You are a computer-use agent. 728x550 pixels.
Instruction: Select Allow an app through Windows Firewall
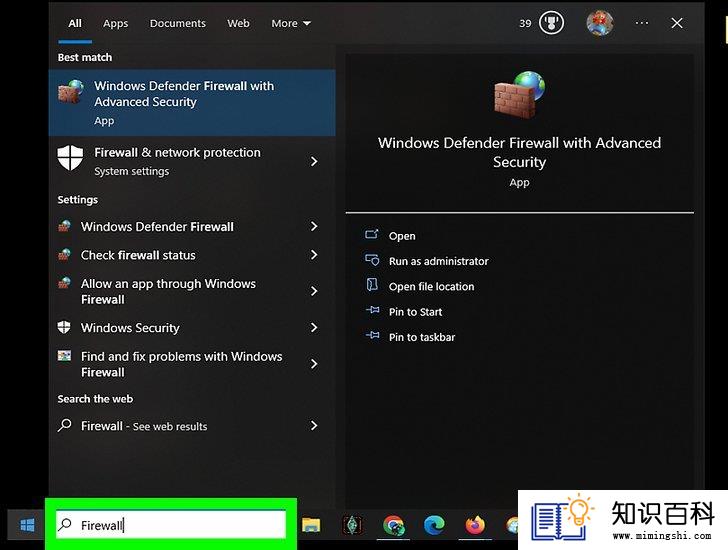coord(168,291)
